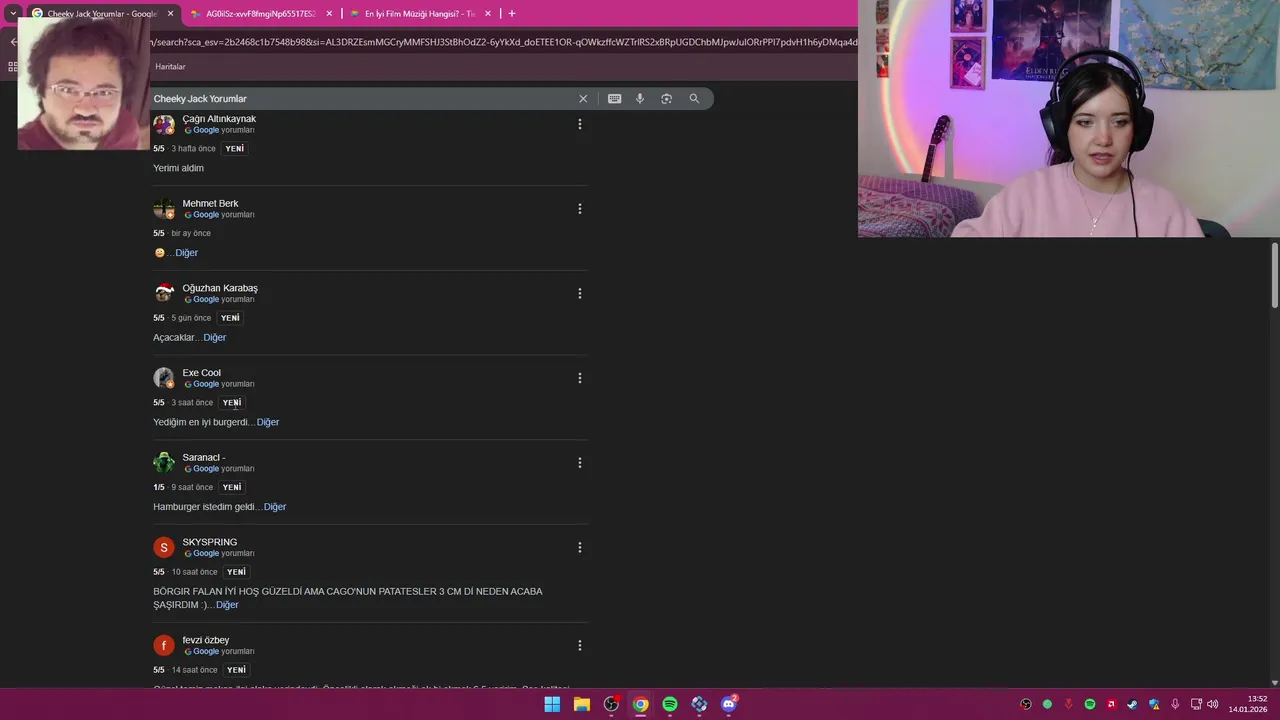Switch to the Cheeky Jack Yorumlar tab
1280x720 pixels.
[x=102, y=14]
